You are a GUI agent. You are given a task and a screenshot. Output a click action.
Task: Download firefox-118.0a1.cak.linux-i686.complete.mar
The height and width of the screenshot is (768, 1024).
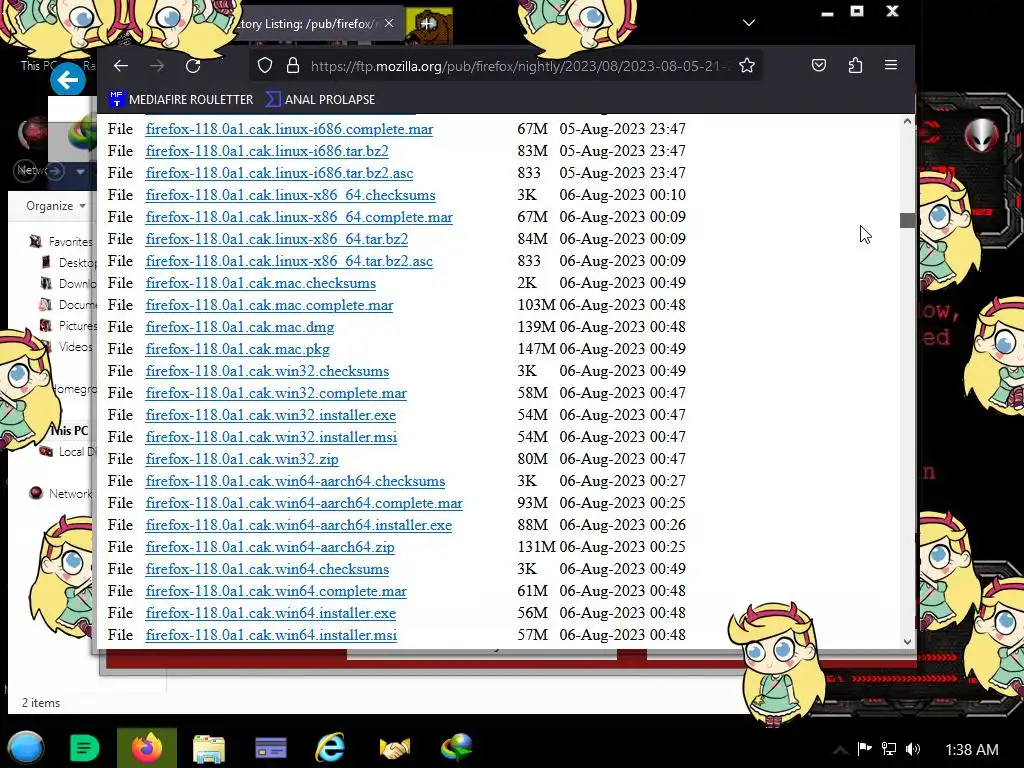[x=289, y=129]
